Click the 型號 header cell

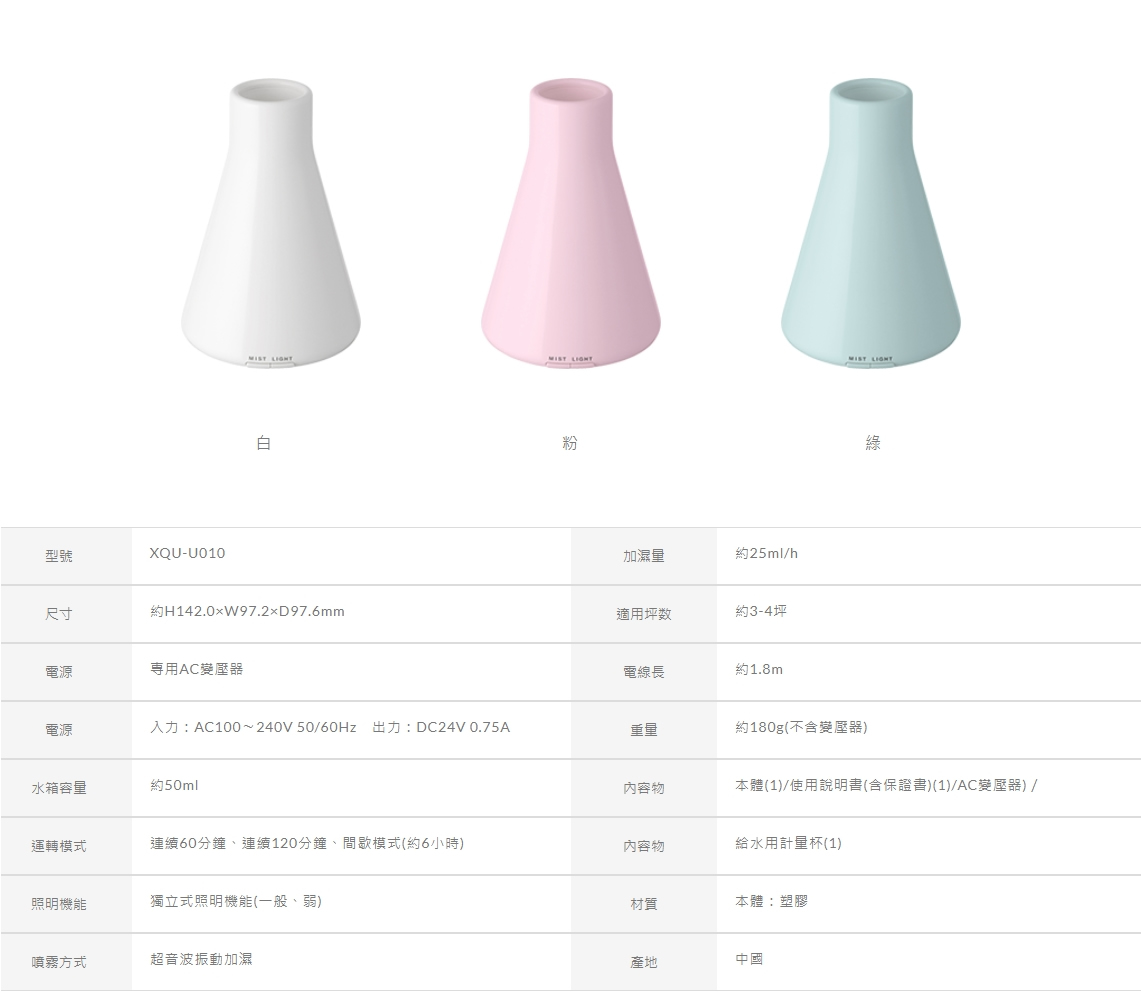66,556
